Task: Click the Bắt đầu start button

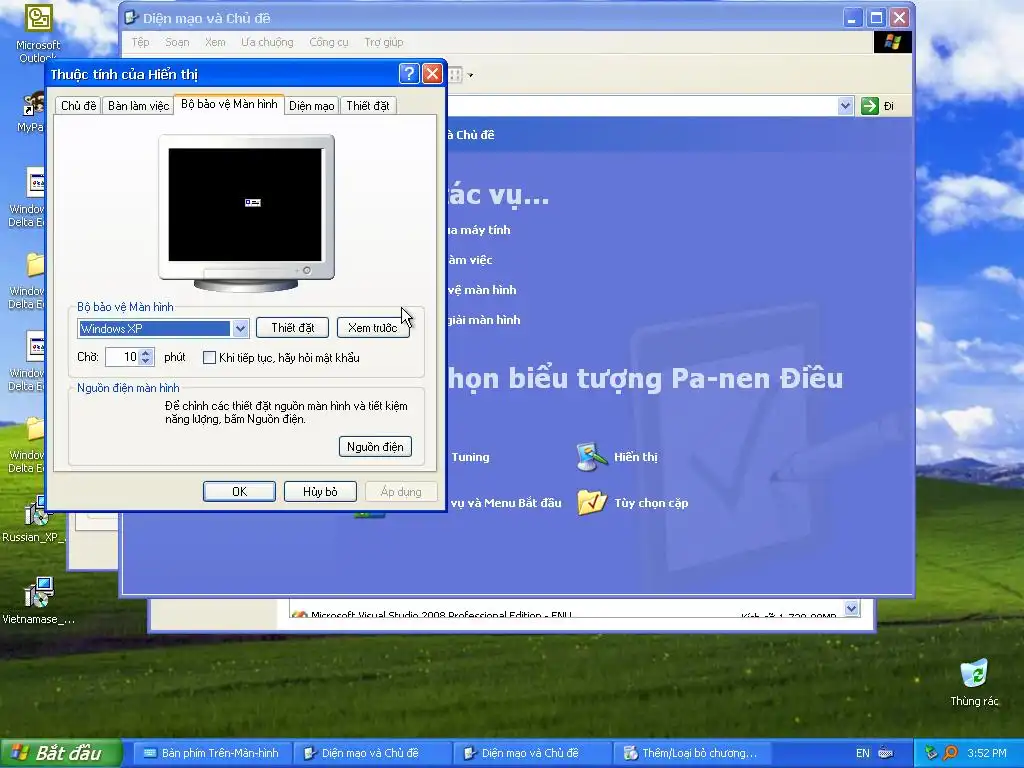Action: coord(61,753)
